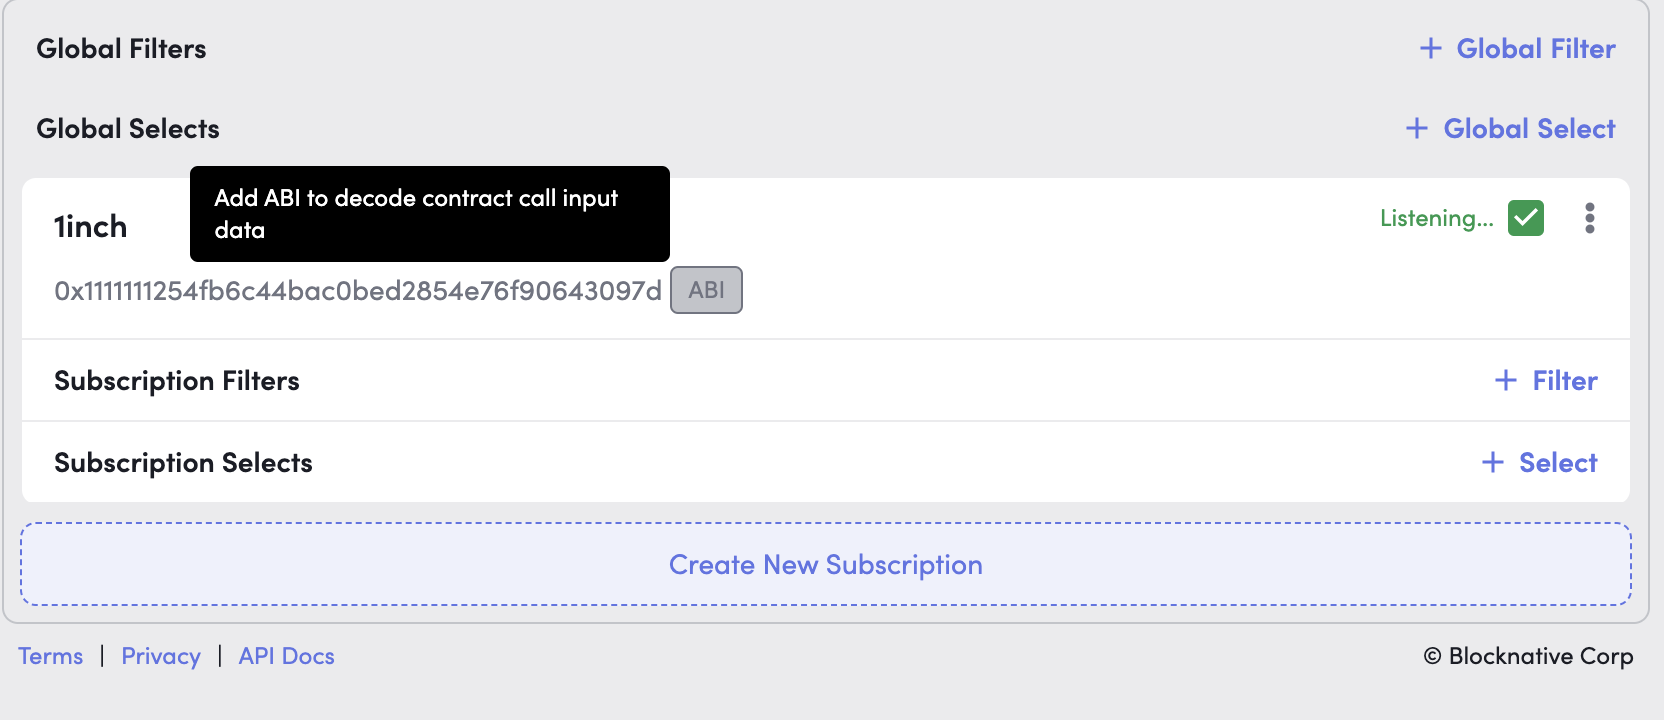This screenshot has width=1664, height=720.
Task: Click the 1inch subscription name
Action: [91, 227]
